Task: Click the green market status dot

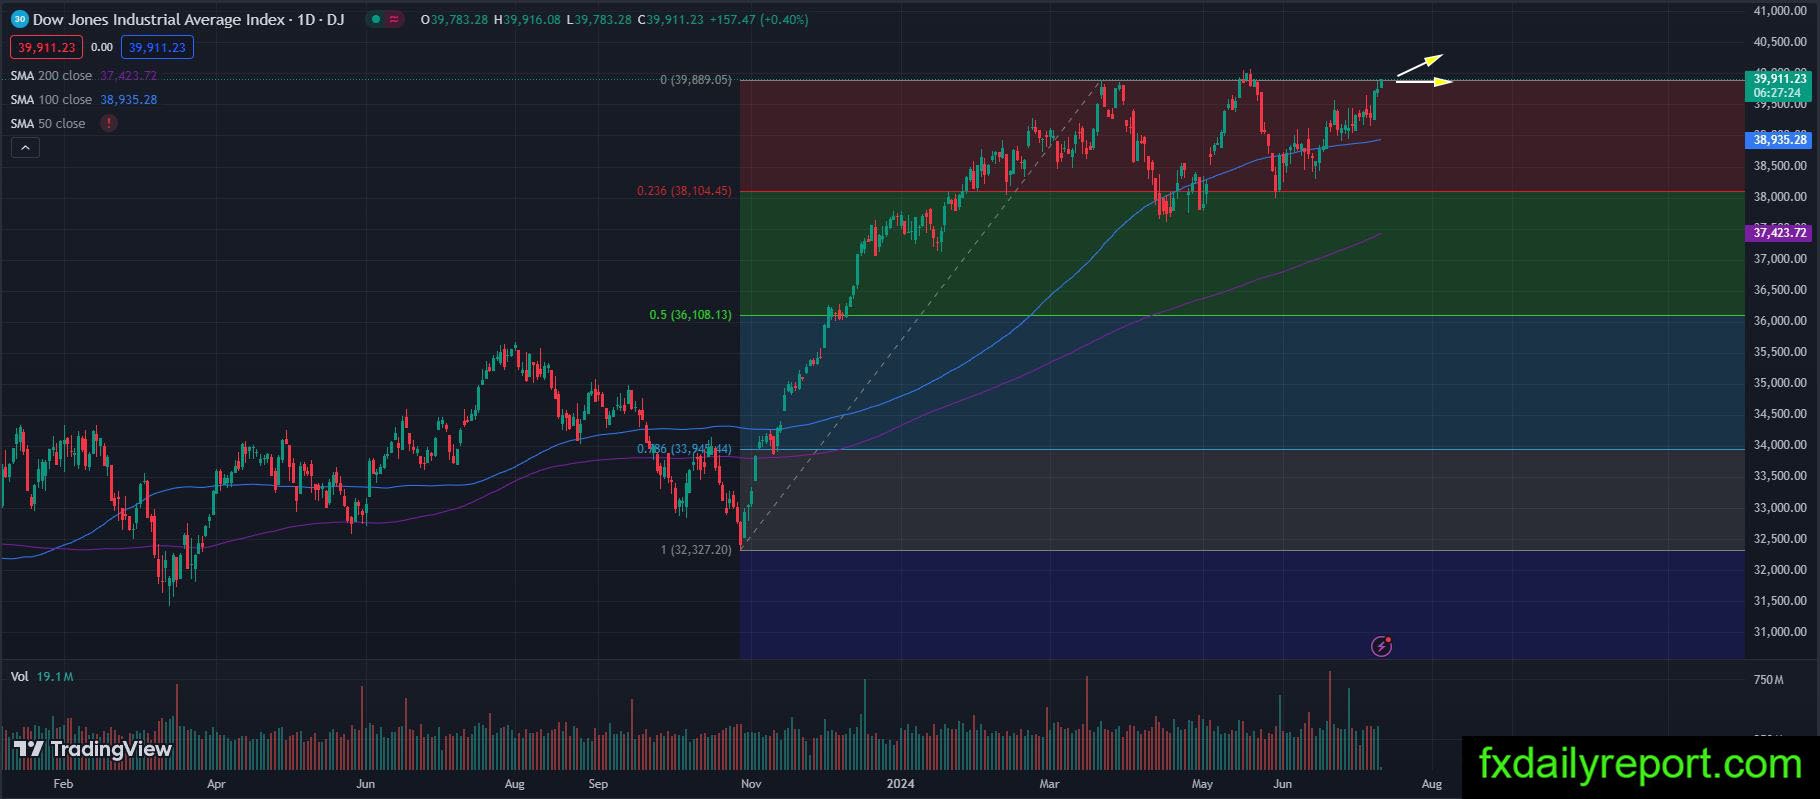Action: point(375,19)
